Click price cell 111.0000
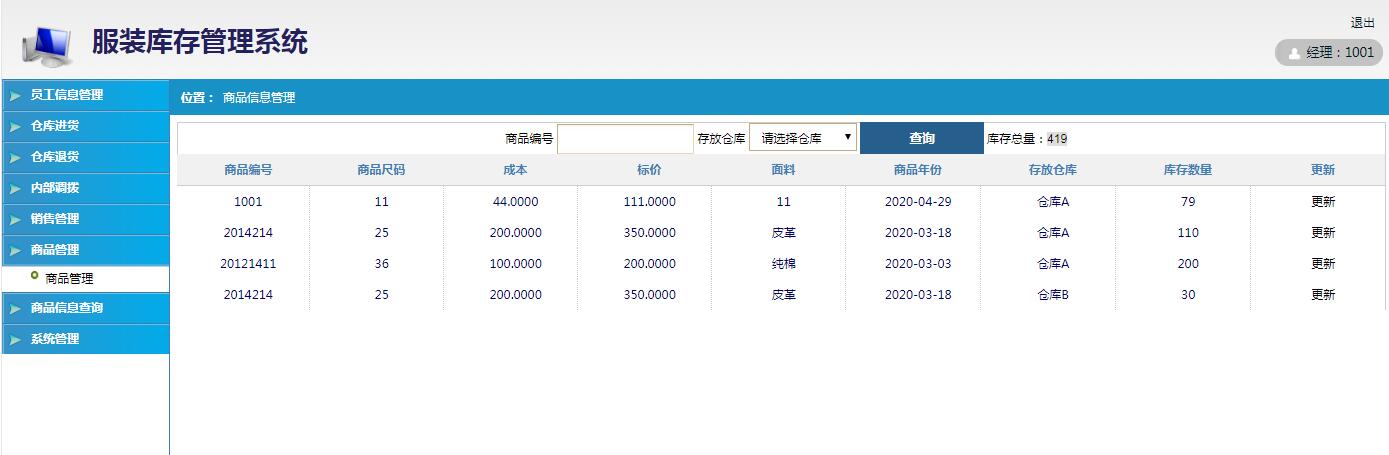This screenshot has height=455, width=1389. (649, 202)
